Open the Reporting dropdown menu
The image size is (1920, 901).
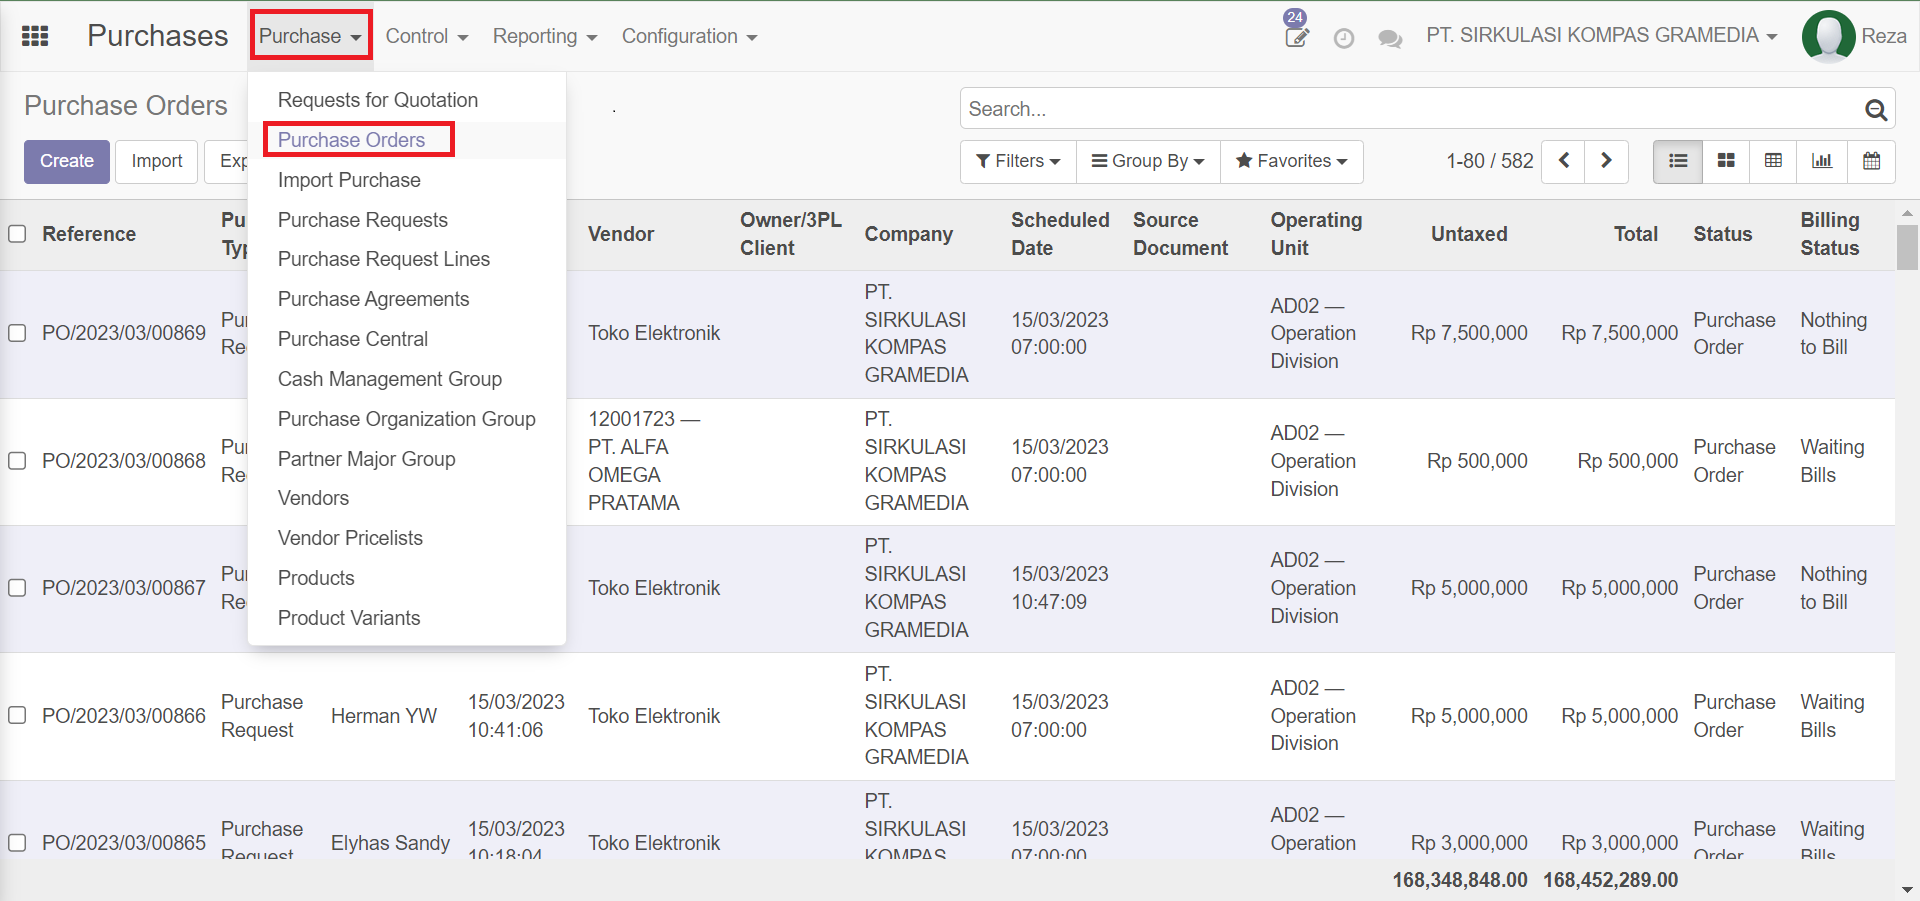tap(545, 36)
